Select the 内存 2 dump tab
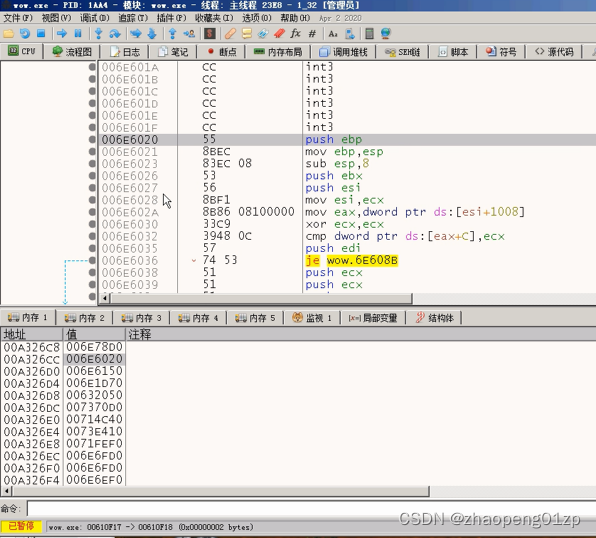This screenshot has width=596, height=538. 84,317
